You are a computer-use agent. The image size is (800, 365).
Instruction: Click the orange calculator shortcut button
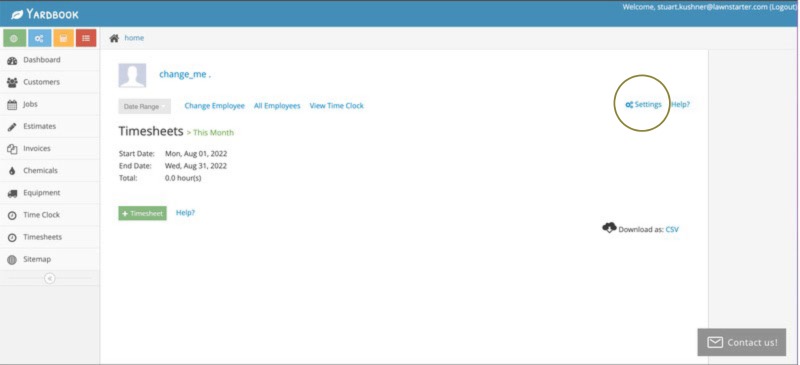pos(63,38)
